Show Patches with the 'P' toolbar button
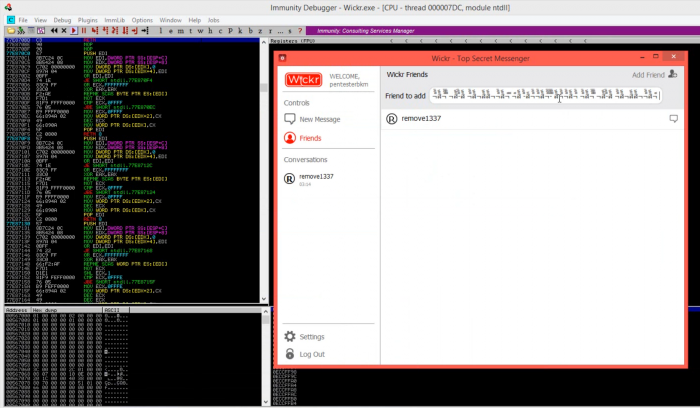The image size is (700, 408). (230, 31)
